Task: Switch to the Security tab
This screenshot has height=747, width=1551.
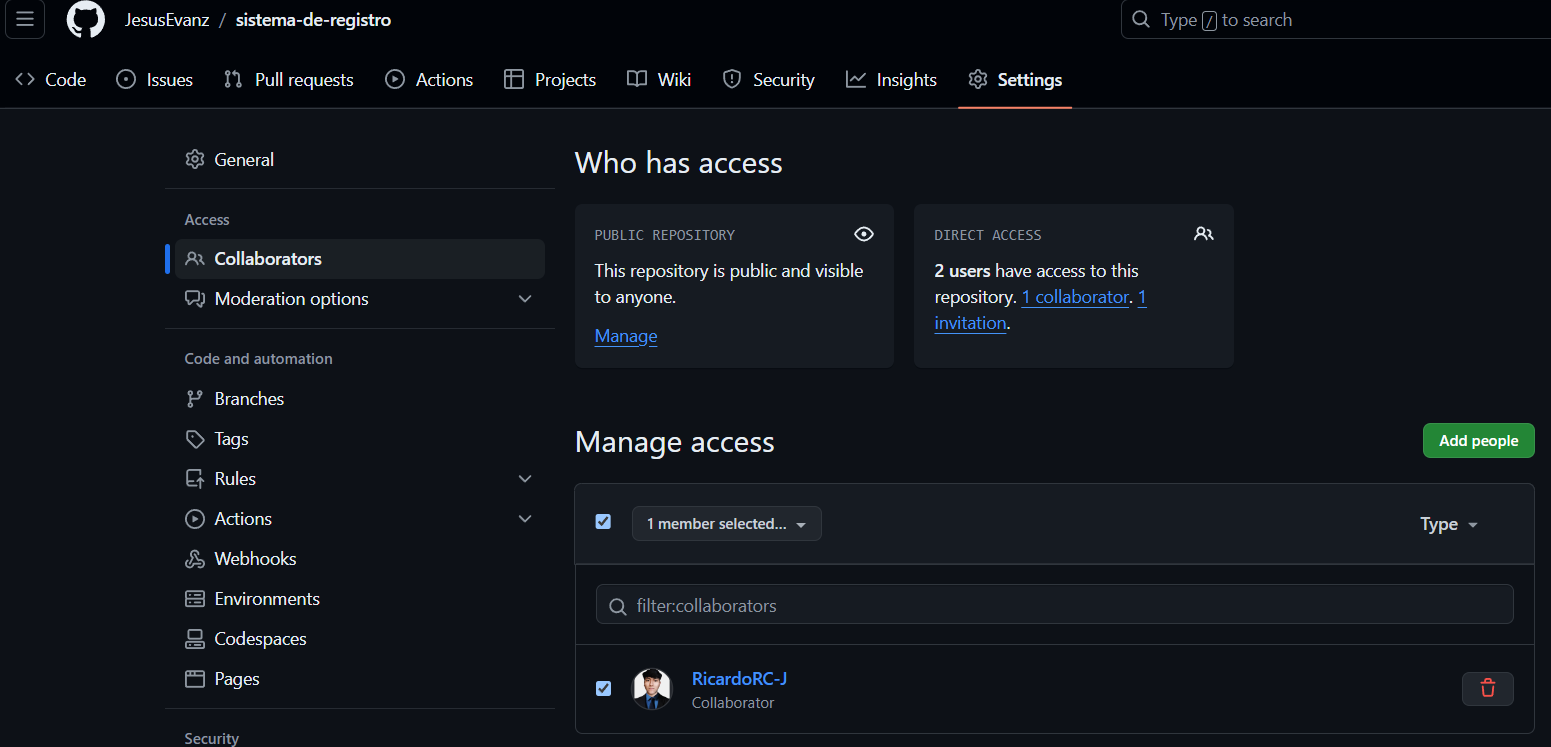Action: [769, 80]
